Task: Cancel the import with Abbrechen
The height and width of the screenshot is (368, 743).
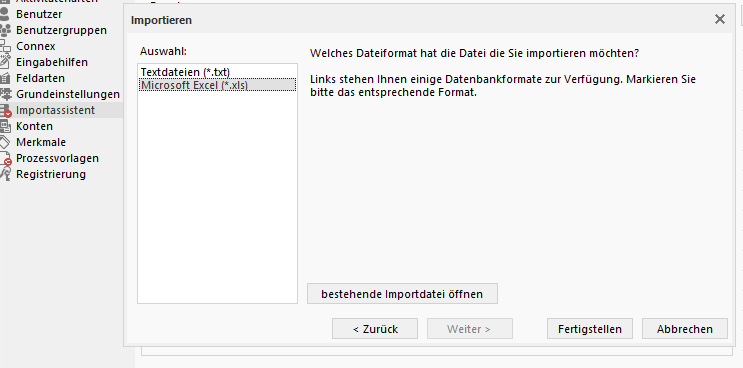Action: [684, 329]
